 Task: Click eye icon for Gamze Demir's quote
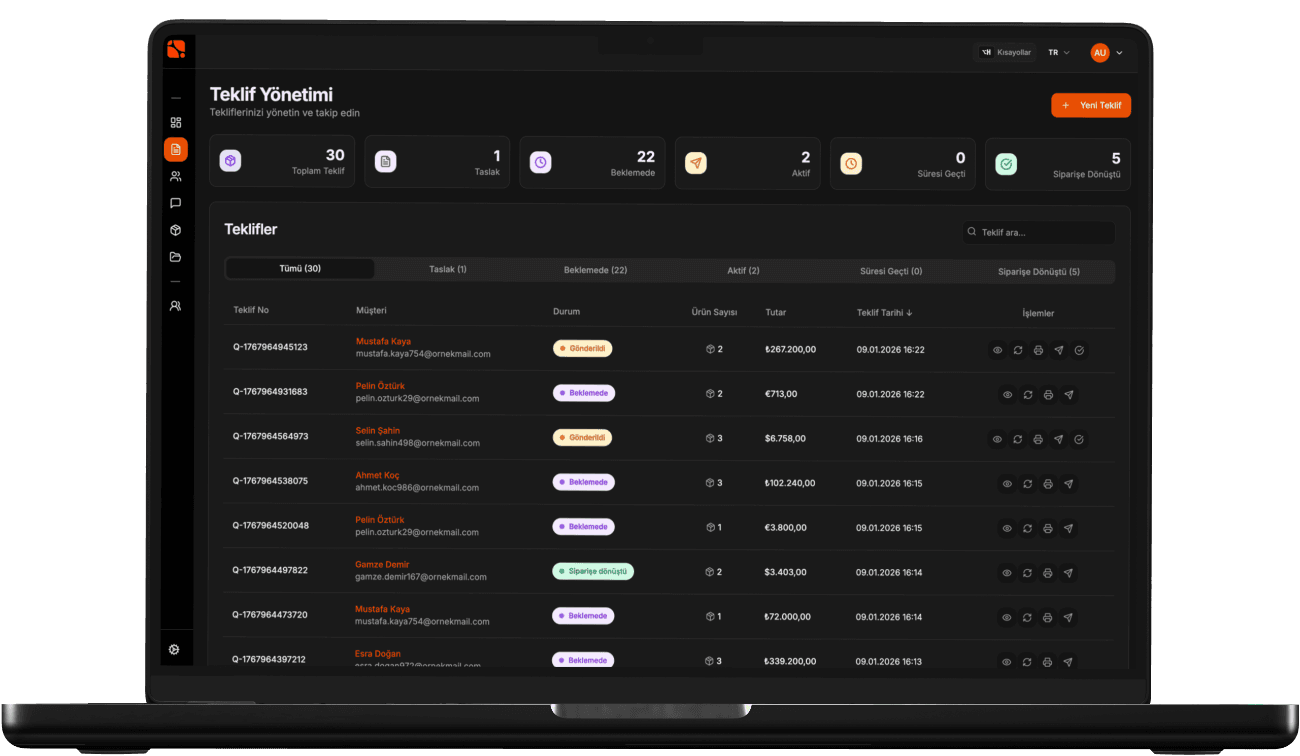pyautogui.click(x=1007, y=573)
